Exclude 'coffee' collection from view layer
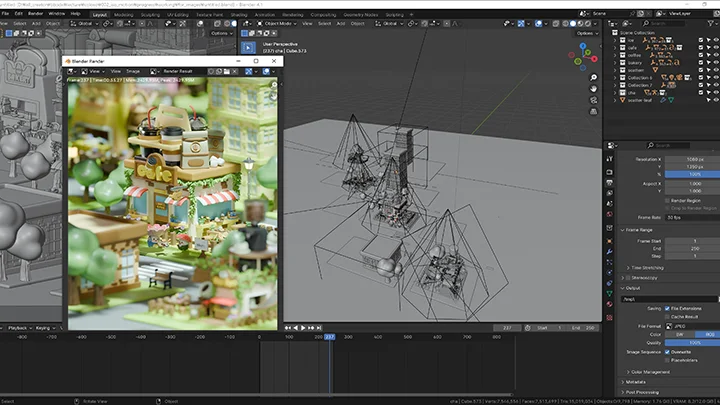The height and width of the screenshot is (405, 720). 701,55
